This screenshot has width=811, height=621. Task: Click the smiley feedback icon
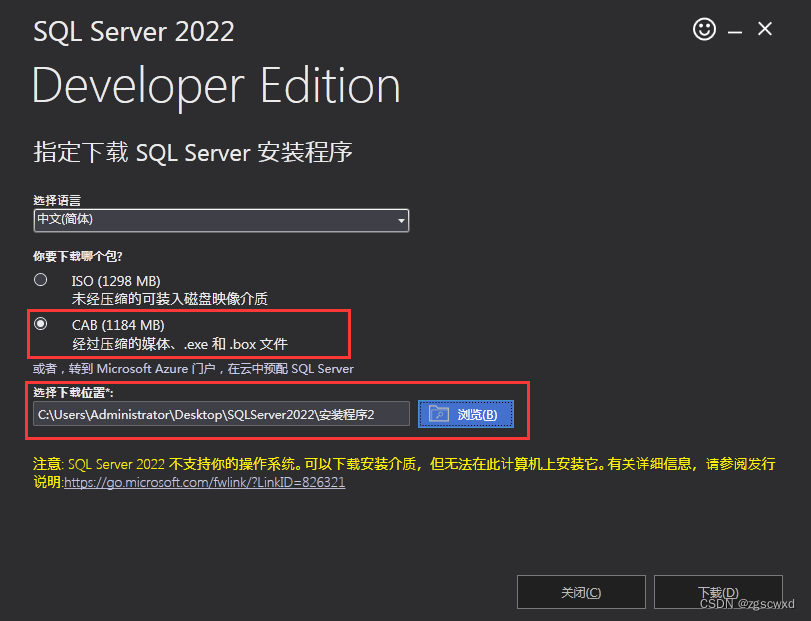click(704, 29)
